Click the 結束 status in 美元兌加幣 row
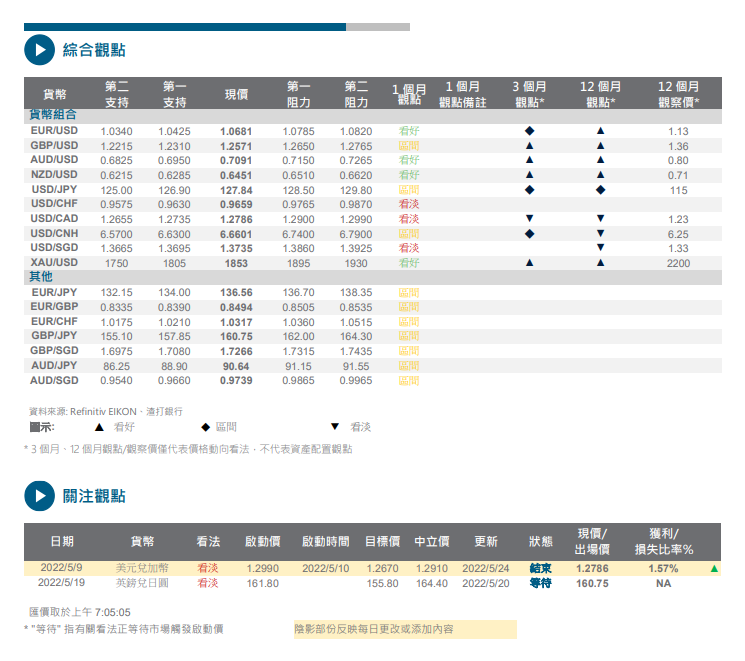This screenshot has width=745, height=661. tap(541, 569)
